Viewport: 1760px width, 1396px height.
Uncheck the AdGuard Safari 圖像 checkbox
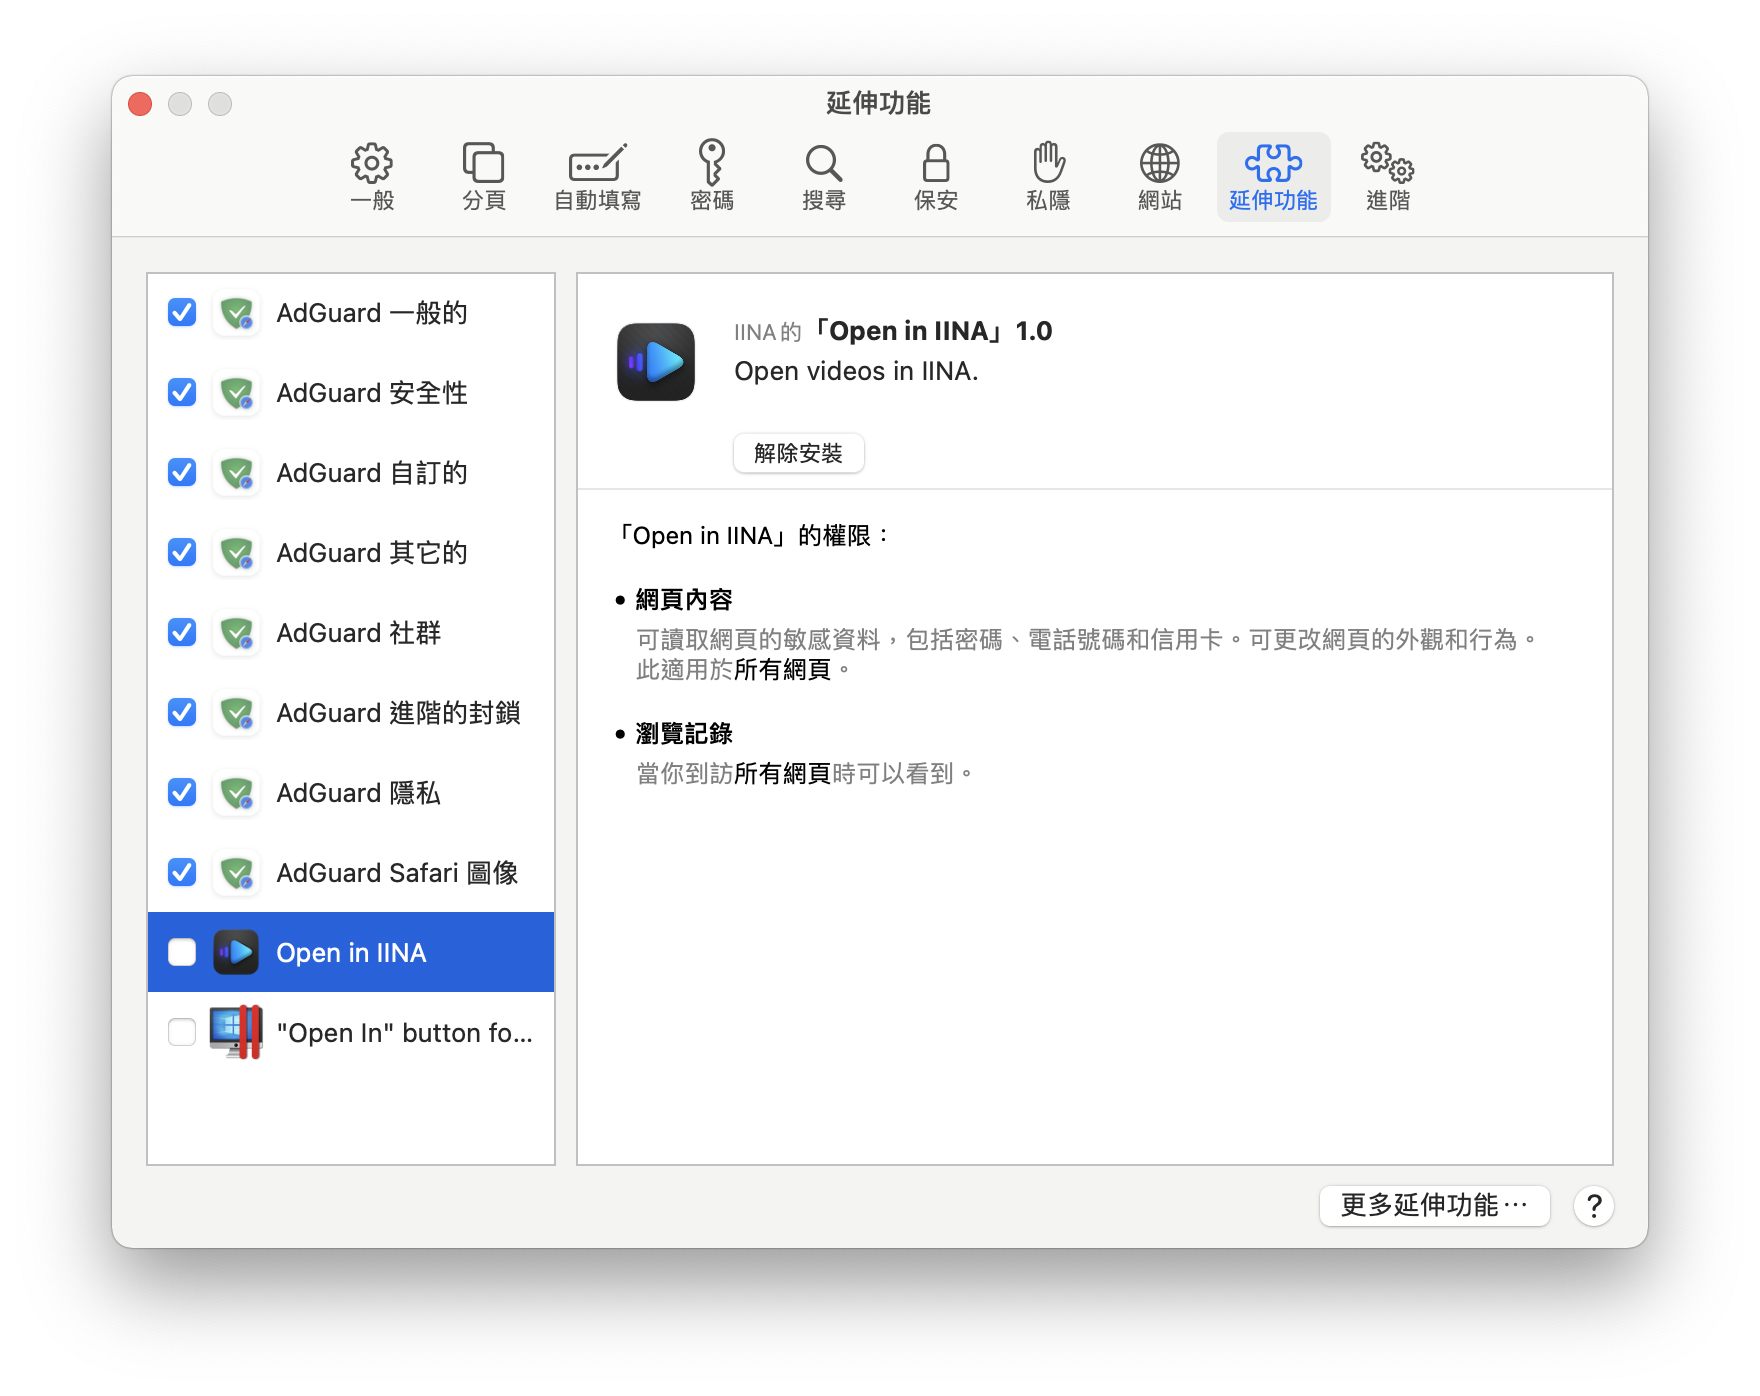tap(182, 873)
